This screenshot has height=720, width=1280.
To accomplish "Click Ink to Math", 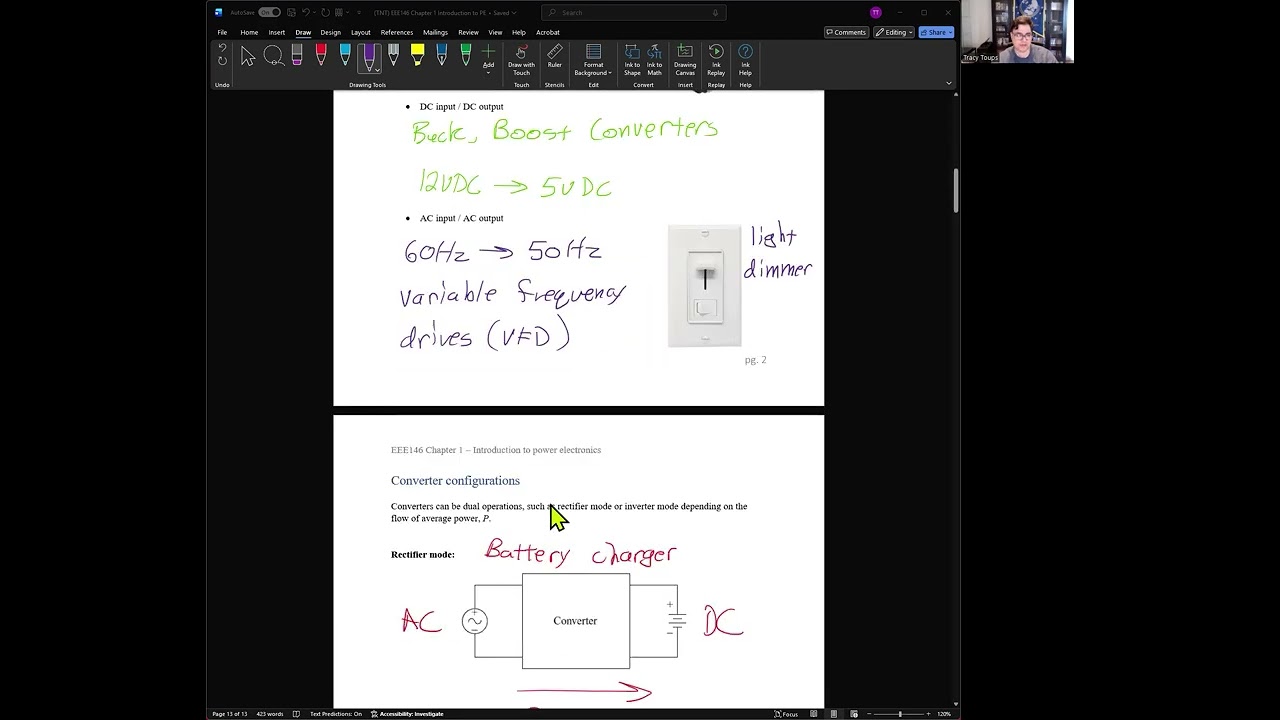I will [654, 60].
